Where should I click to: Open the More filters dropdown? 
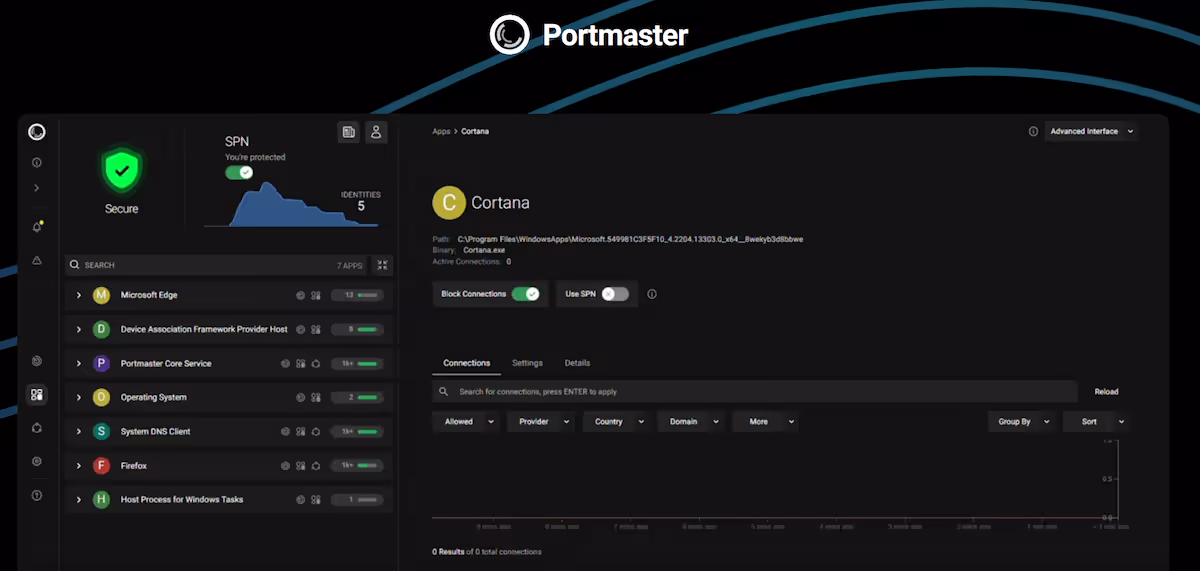[765, 422]
